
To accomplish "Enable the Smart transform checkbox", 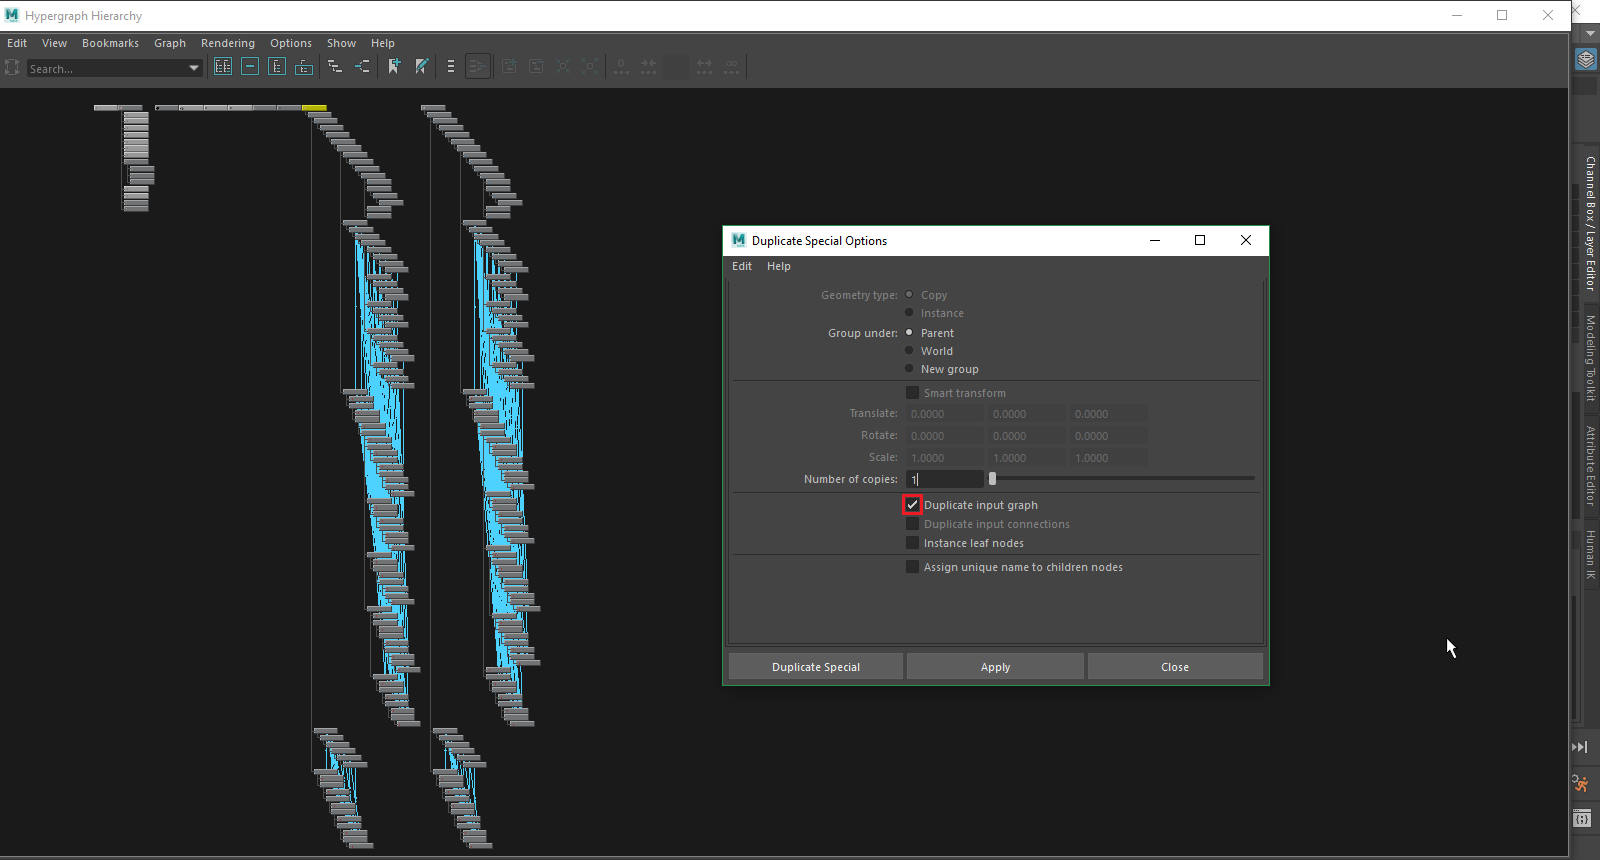I will (912, 393).
